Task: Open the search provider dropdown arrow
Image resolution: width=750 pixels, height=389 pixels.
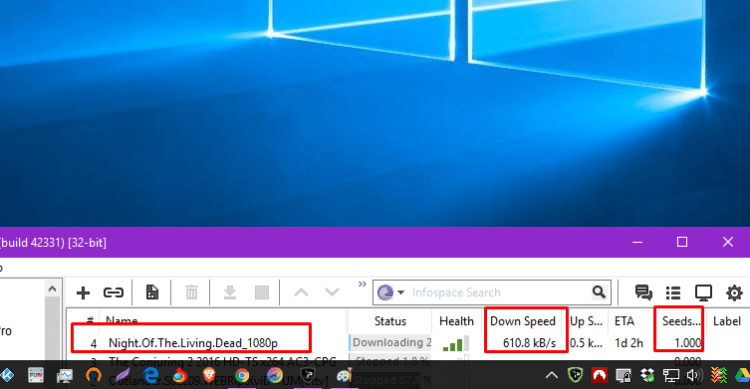Action: pyautogui.click(x=401, y=292)
